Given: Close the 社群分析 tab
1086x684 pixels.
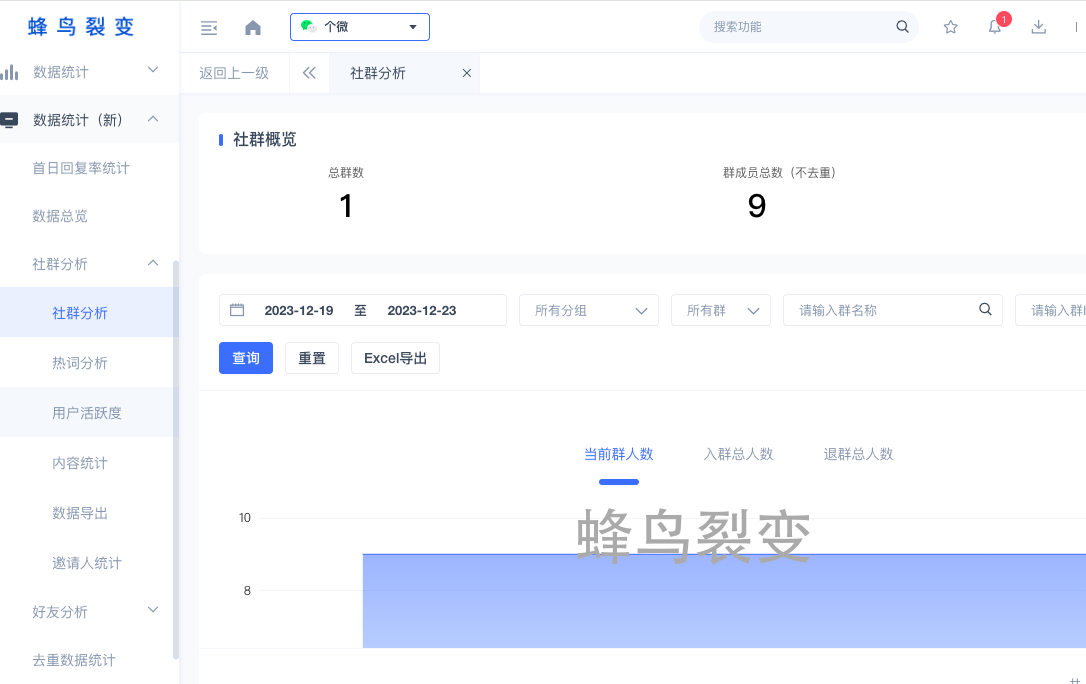Looking at the screenshot, I should click(466, 73).
